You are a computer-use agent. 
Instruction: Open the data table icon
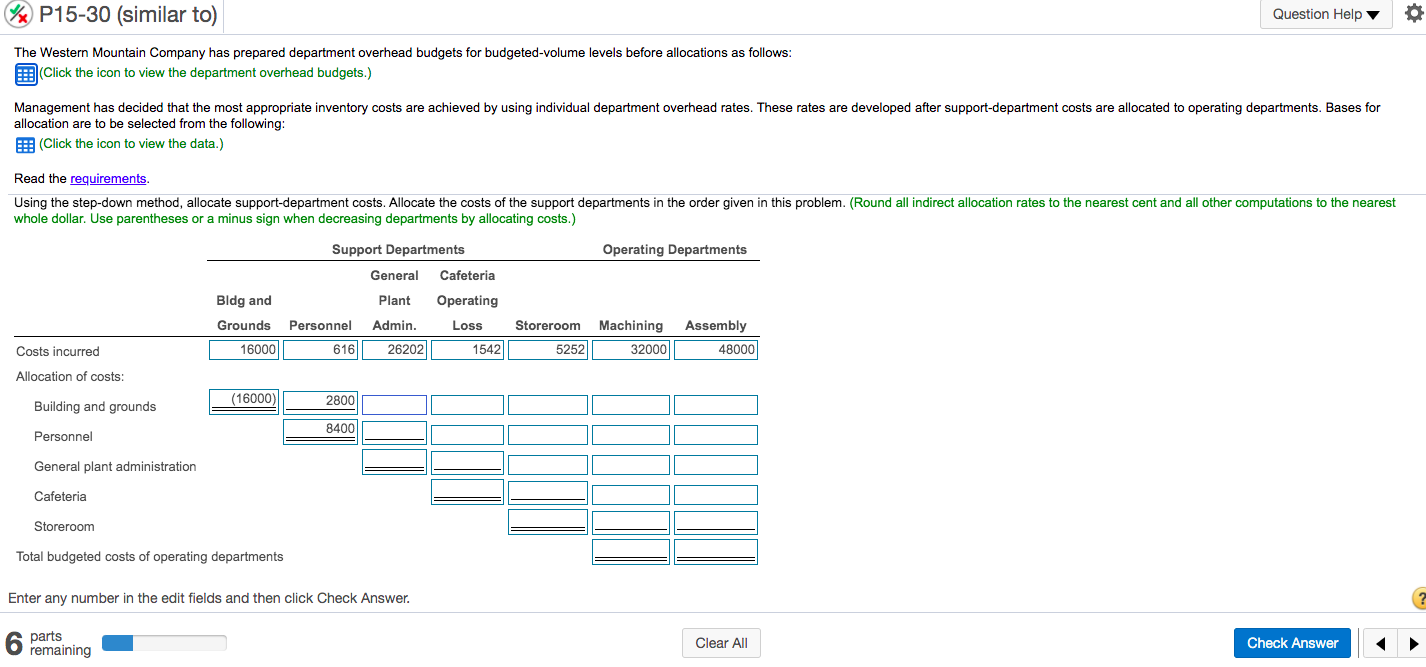pyautogui.click(x=25, y=144)
